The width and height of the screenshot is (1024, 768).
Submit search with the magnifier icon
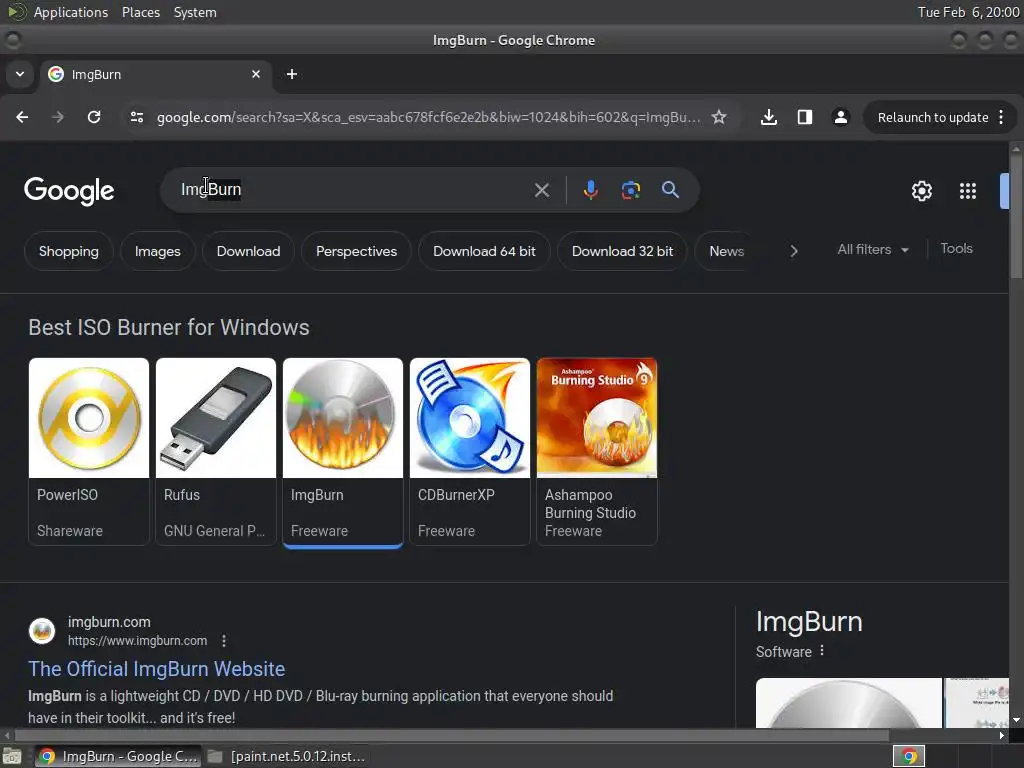[x=671, y=190]
